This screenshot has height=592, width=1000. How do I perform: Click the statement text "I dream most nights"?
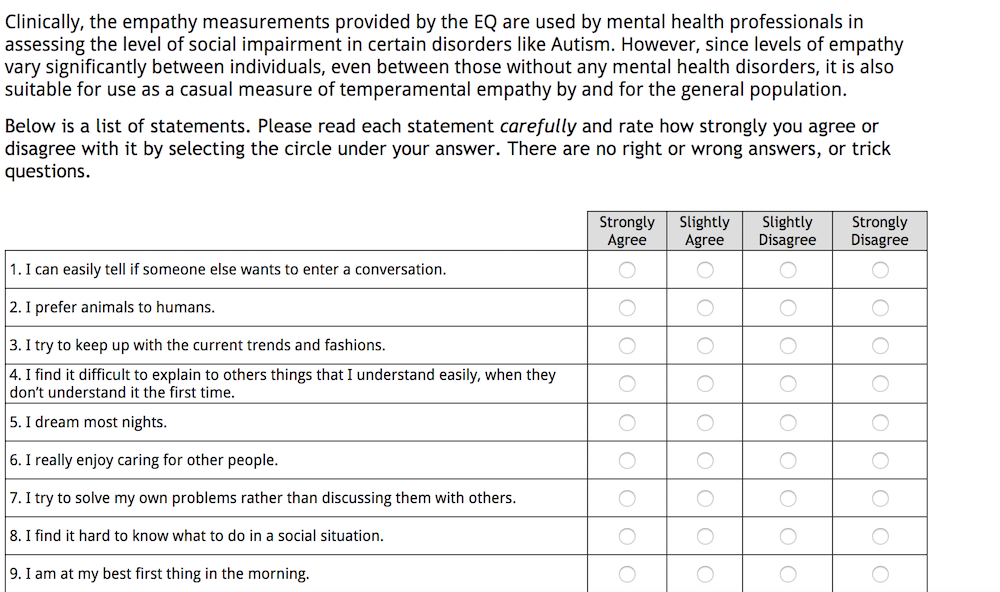(96, 423)
